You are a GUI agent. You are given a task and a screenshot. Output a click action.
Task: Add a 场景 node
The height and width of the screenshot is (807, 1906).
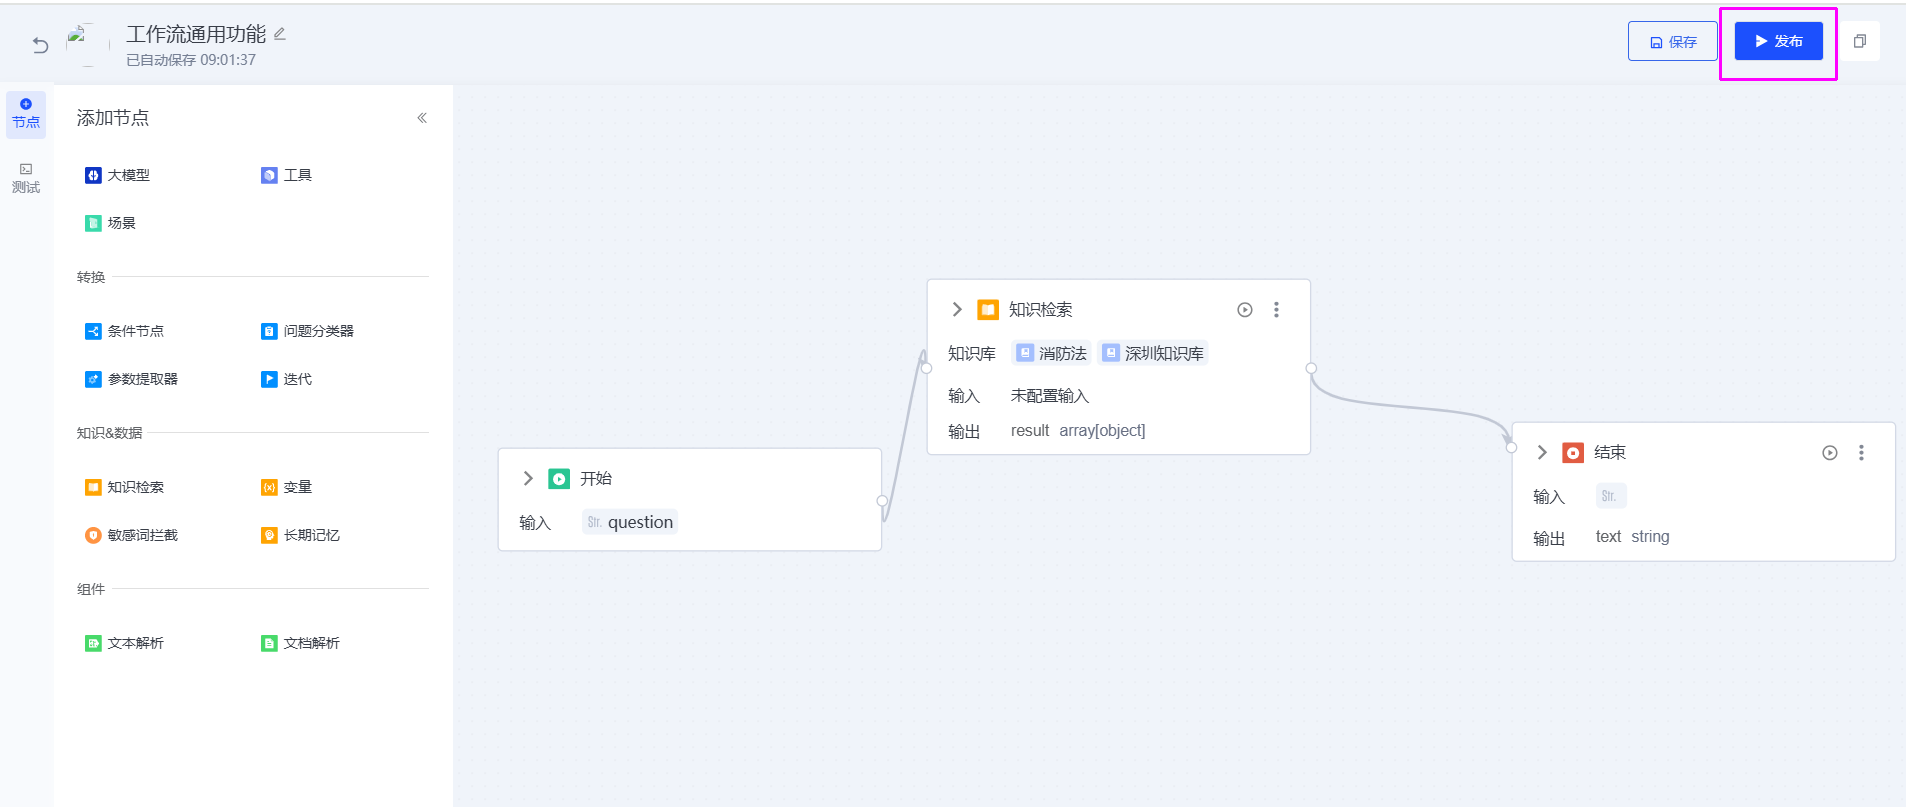(111, 223)
